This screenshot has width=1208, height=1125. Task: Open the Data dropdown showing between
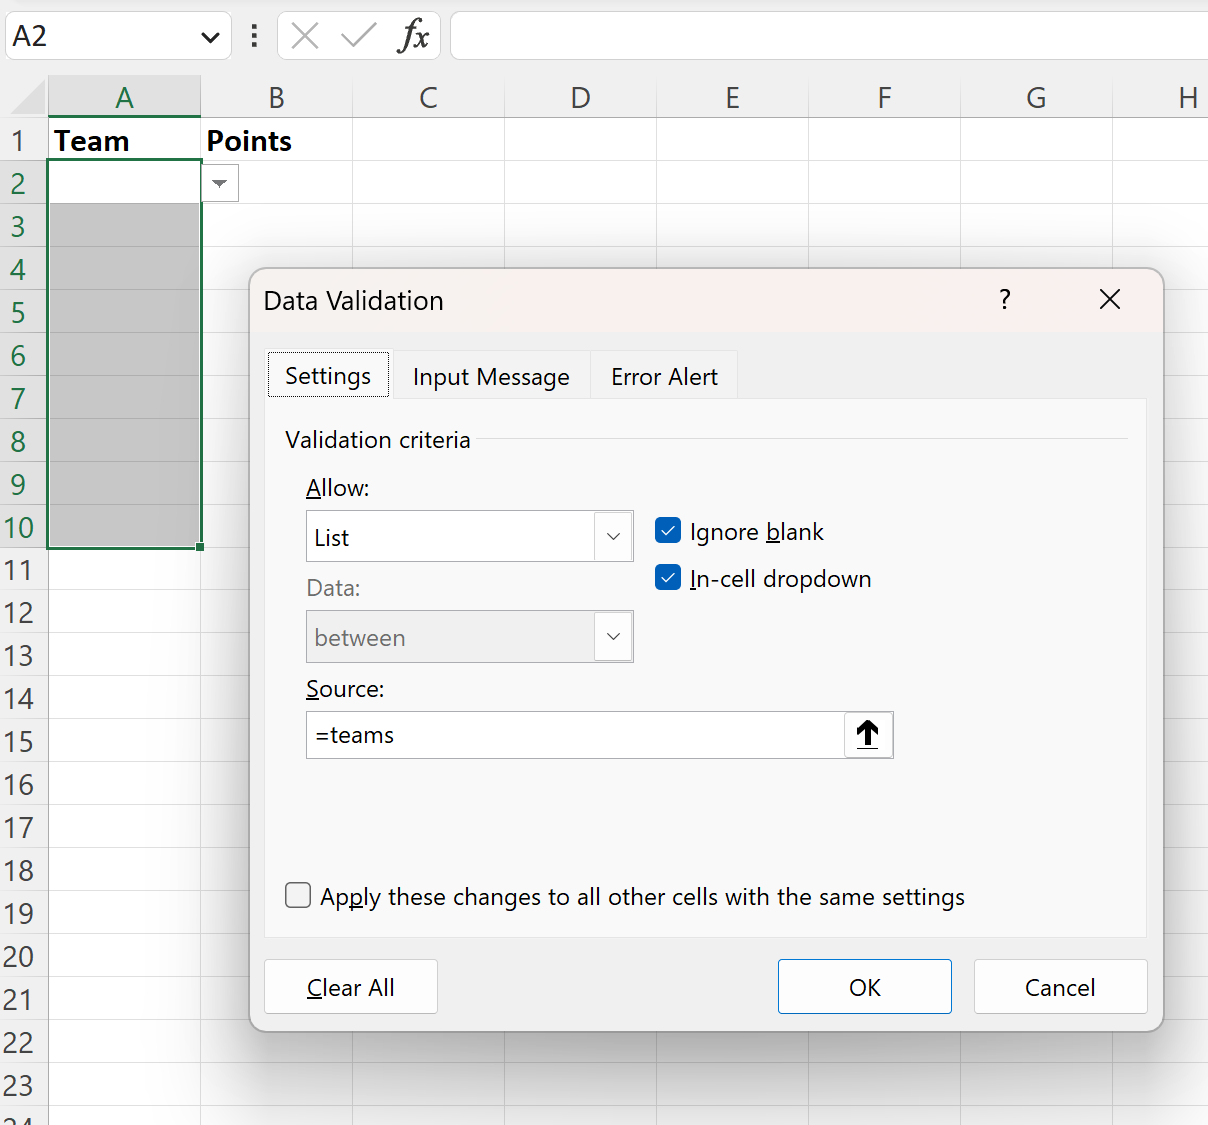(x=612, y=636)
